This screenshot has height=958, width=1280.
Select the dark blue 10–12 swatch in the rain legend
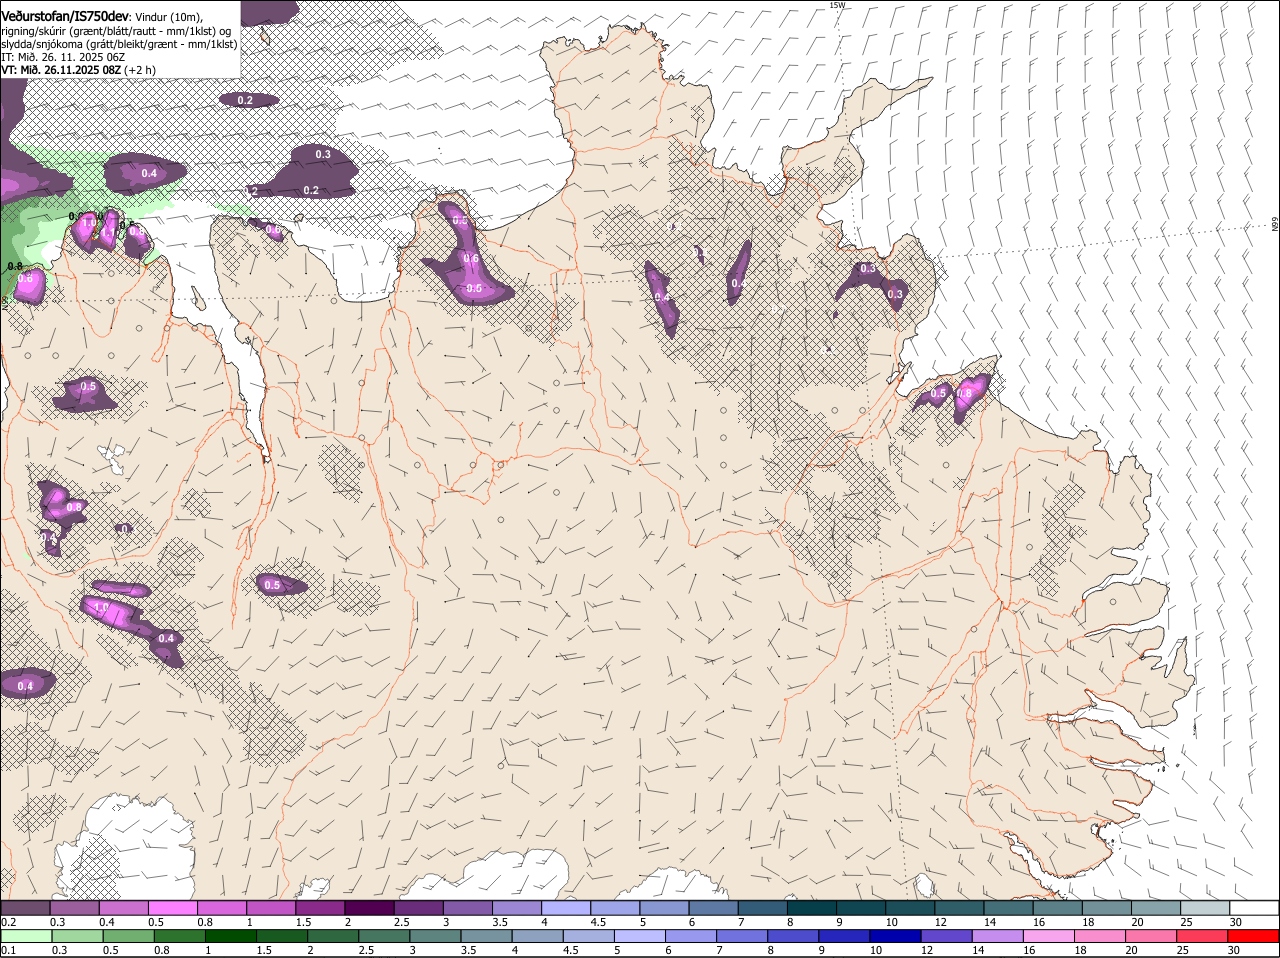click(897, 935)
